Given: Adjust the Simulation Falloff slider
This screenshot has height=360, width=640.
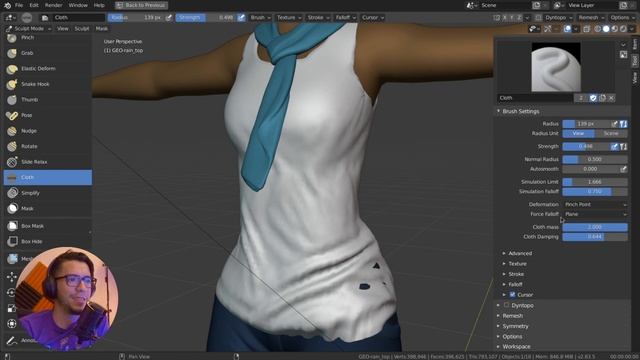Looking at the screenshot, I should (595, 191).
